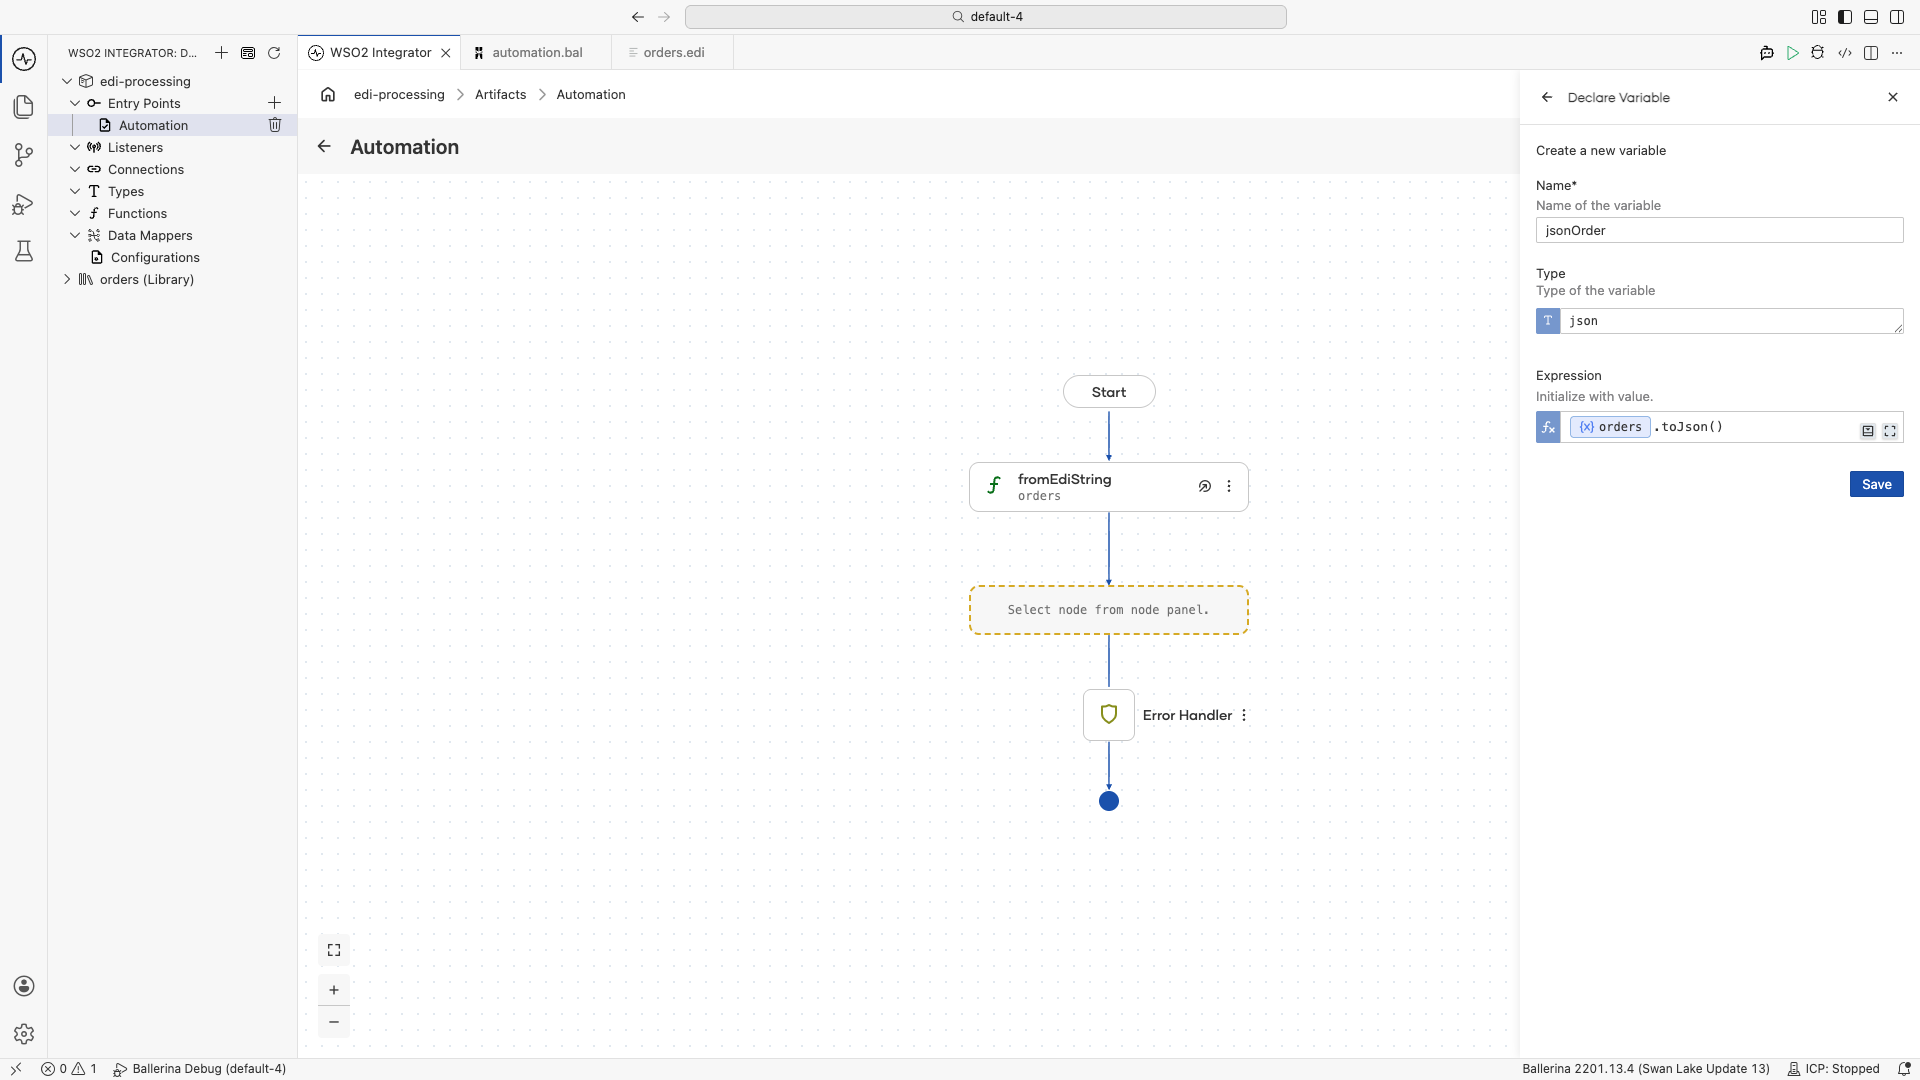Click the variable name input field
Viewport: 1920px width, 1080px height.
pos(1719,230)
